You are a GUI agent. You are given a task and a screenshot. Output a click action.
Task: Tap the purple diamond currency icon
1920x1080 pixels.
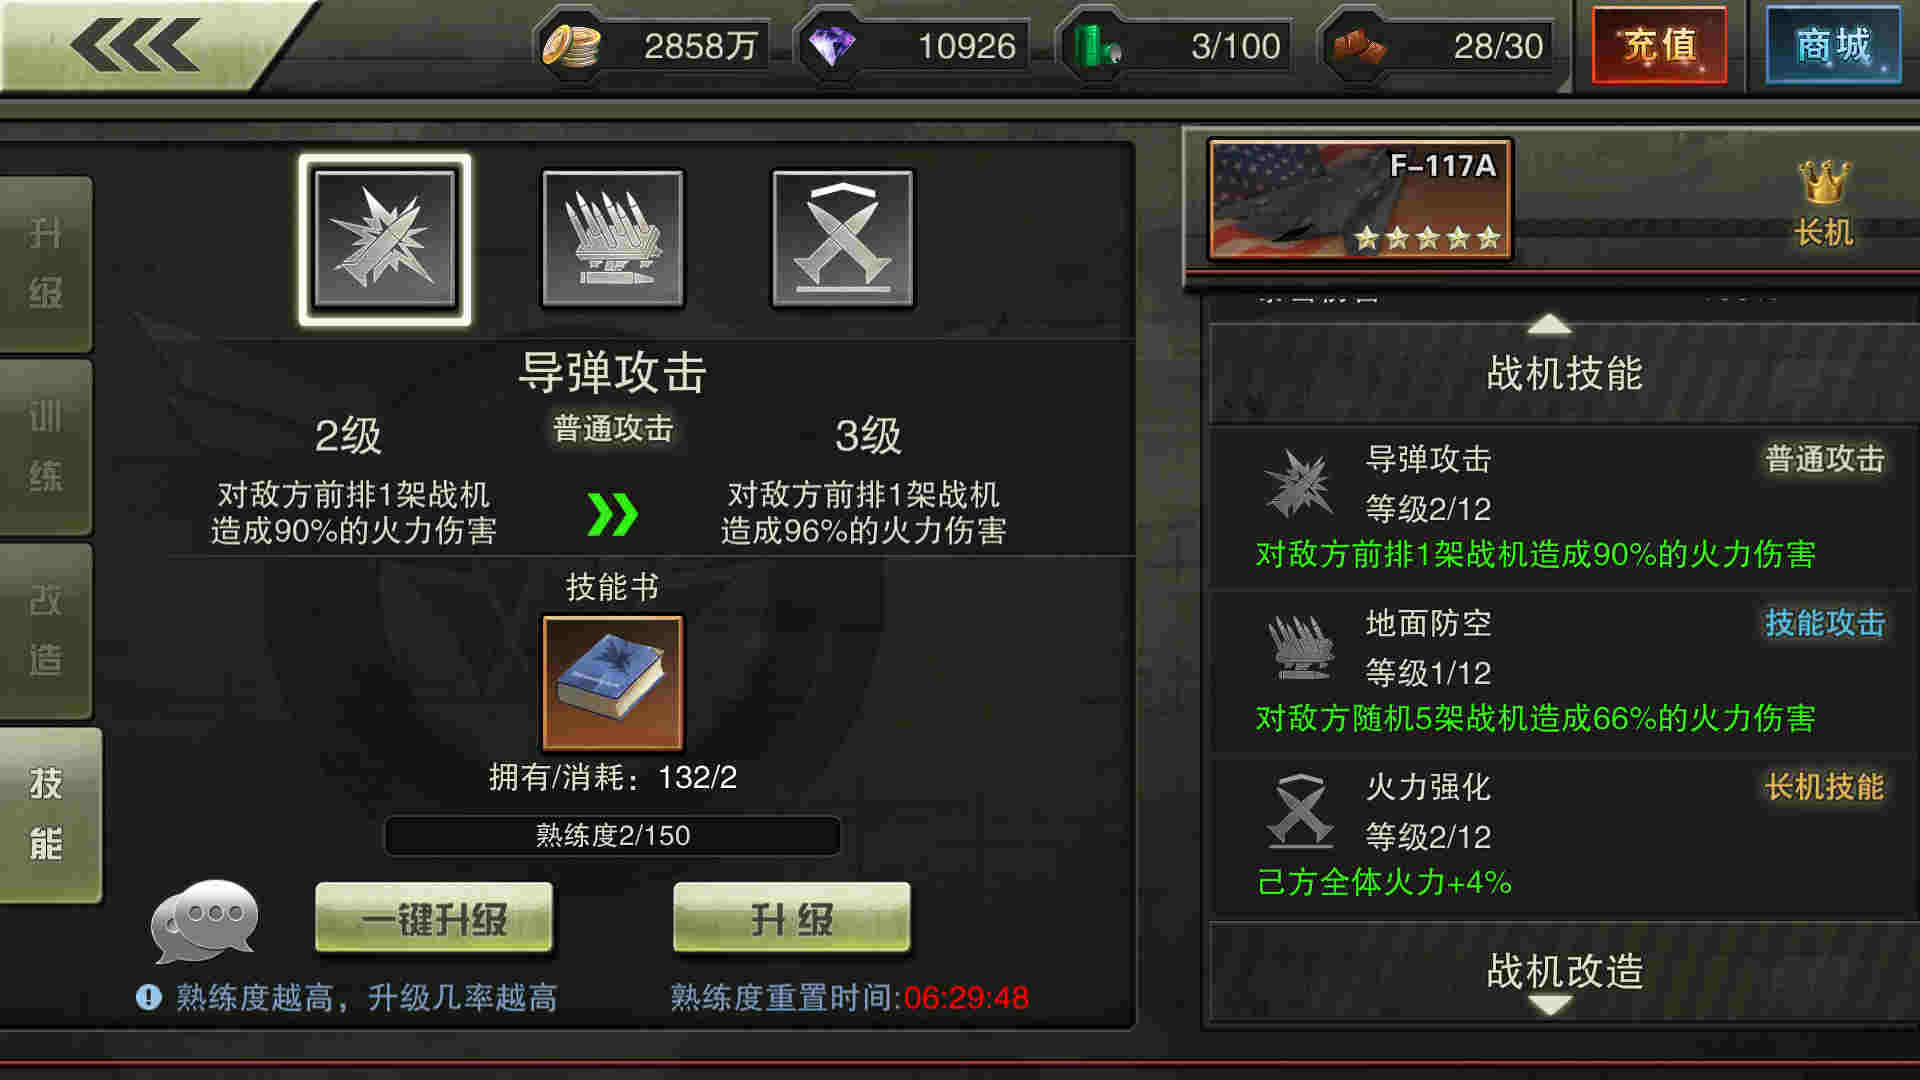point(832,46)
